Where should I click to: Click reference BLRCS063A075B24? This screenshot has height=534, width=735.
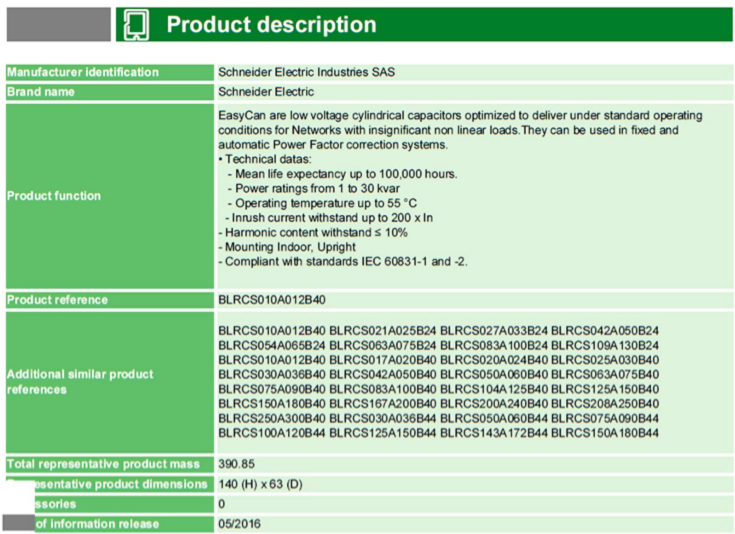tap(382, 346)
